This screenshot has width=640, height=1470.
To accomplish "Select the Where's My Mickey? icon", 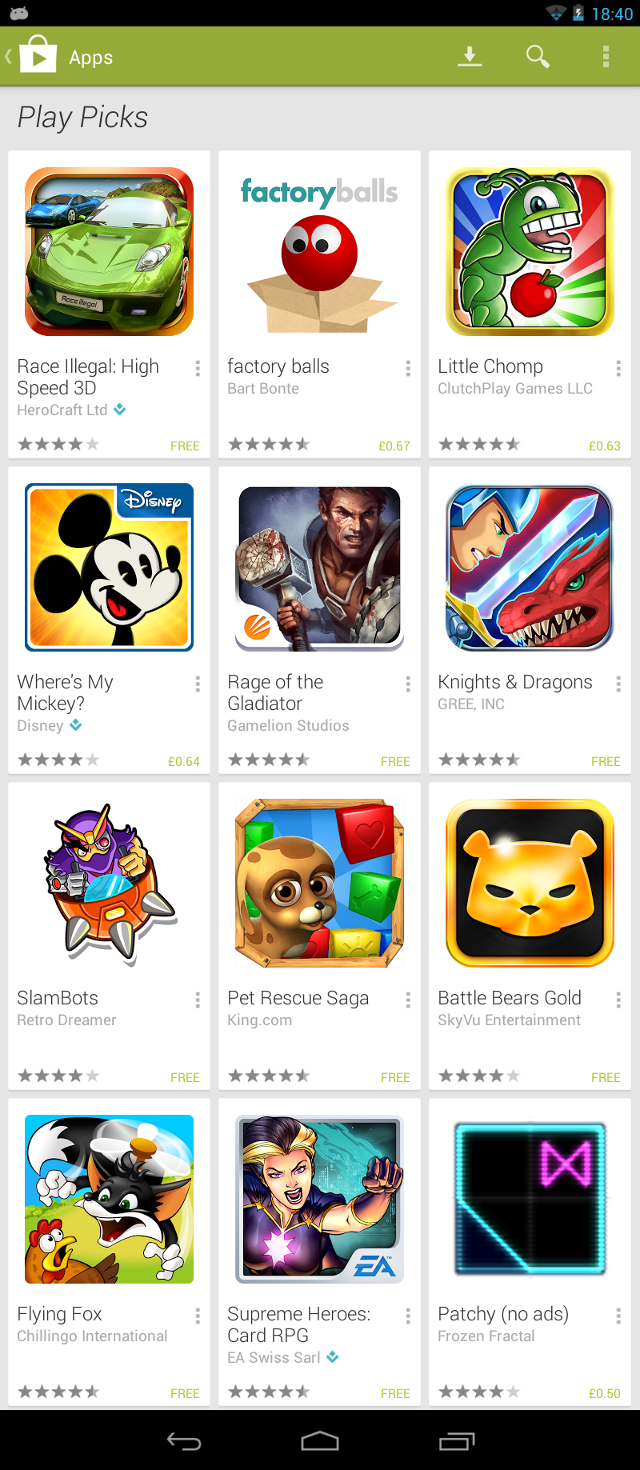I will point(109,567).
